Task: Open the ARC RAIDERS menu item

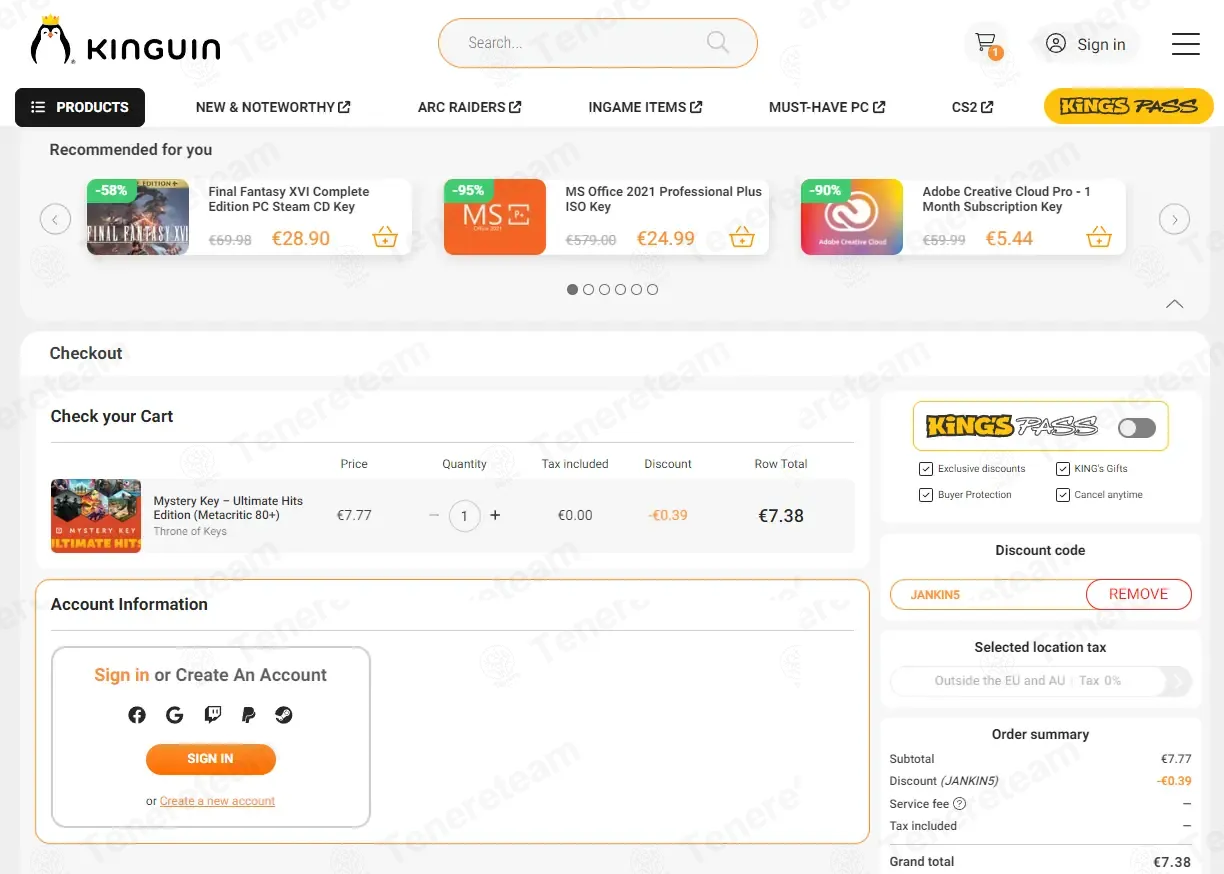Action: pos(469,107)
